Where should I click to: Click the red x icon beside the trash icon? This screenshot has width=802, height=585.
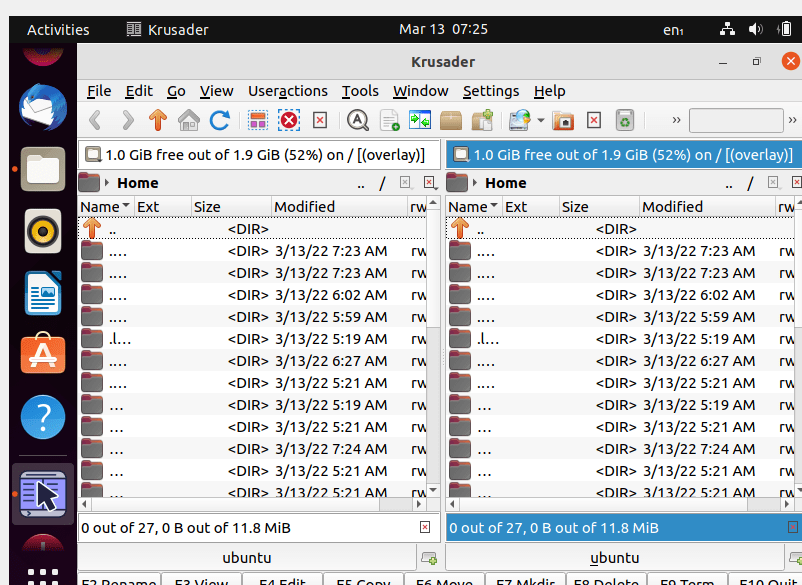pyautogui.click(x=594, y=121)
